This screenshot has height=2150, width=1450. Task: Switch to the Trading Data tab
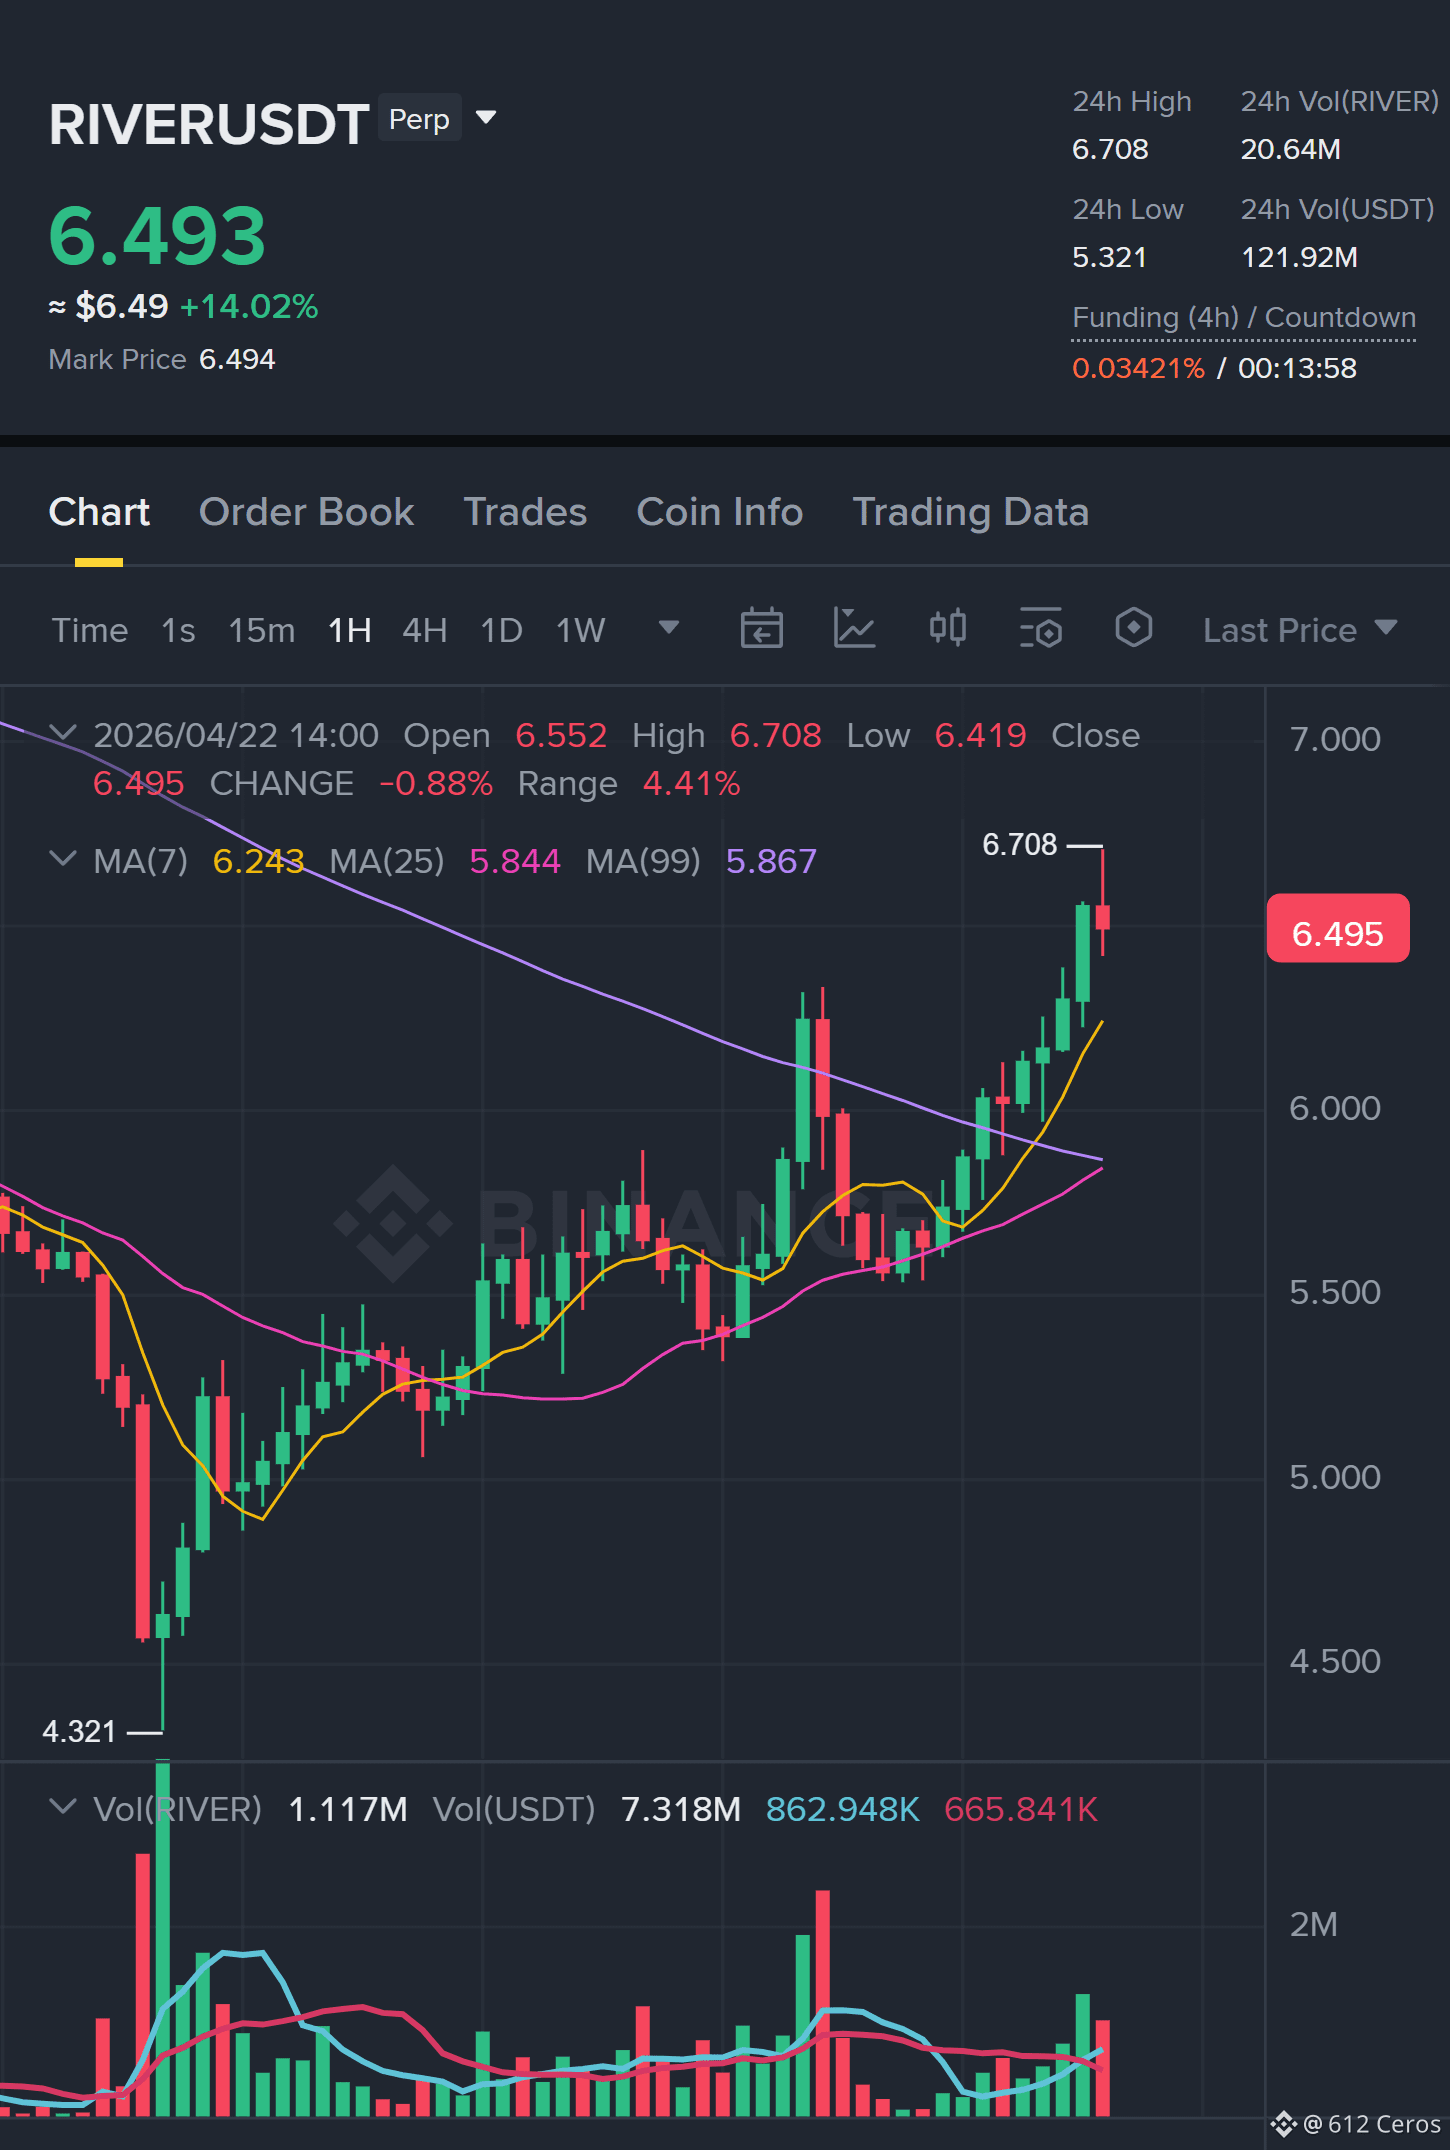pyautogui.click(x=971, y=512)
